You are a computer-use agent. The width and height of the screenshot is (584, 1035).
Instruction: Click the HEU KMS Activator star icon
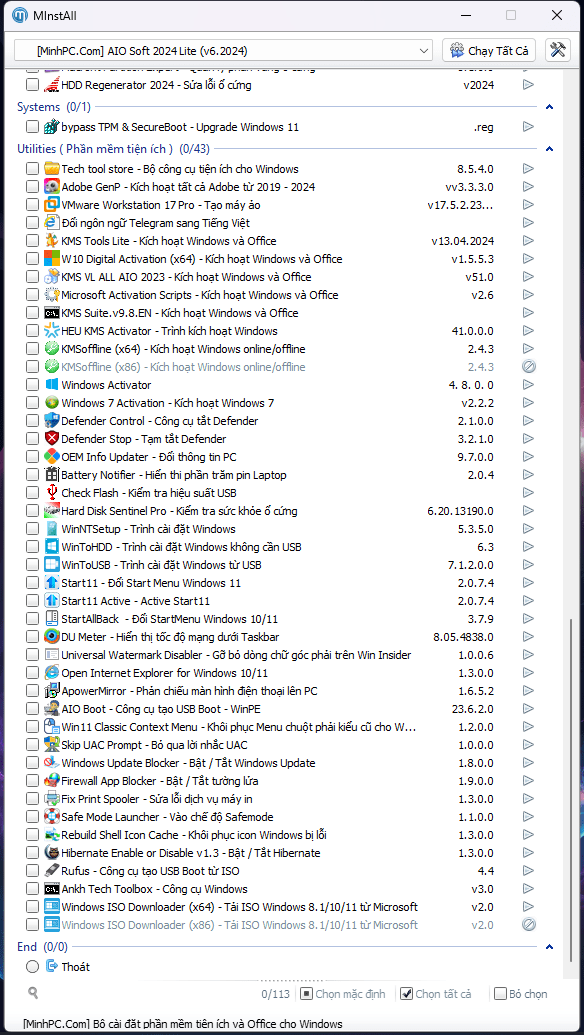[51, 331]
